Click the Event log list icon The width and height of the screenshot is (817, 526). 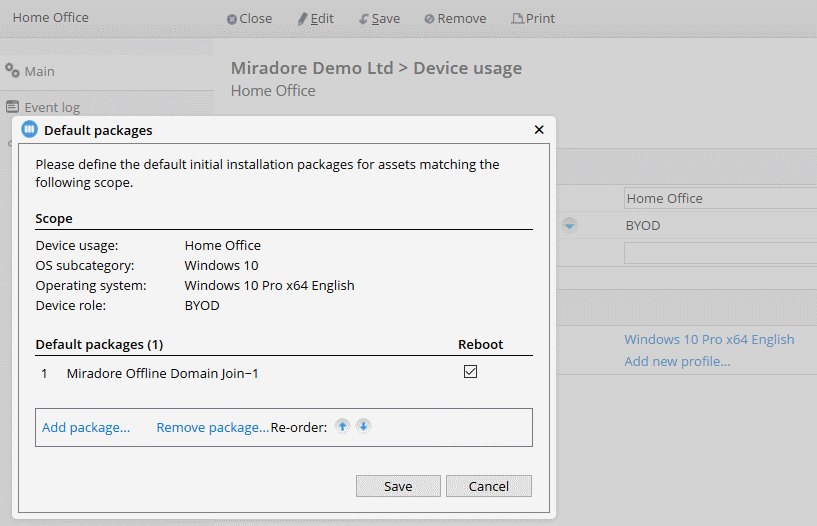13,107
